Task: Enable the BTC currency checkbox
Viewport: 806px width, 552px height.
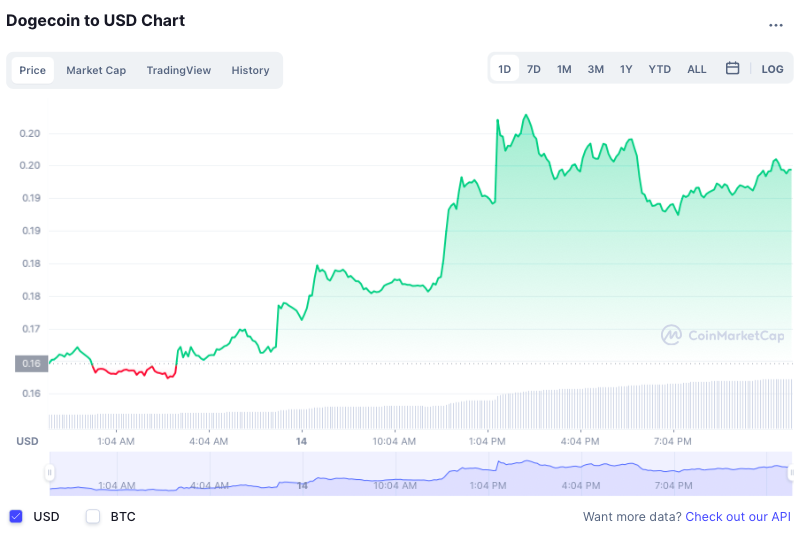Action: tap(93, 517)
